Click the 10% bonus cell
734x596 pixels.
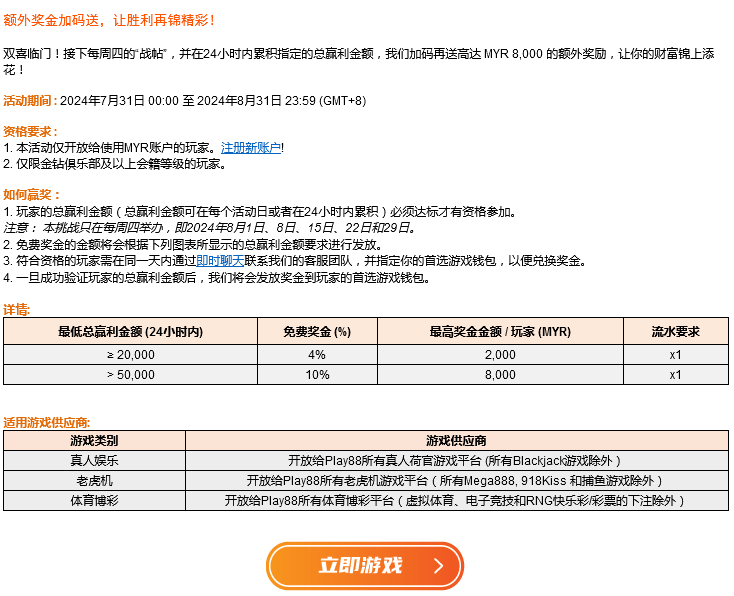click(x=317, y=375)
